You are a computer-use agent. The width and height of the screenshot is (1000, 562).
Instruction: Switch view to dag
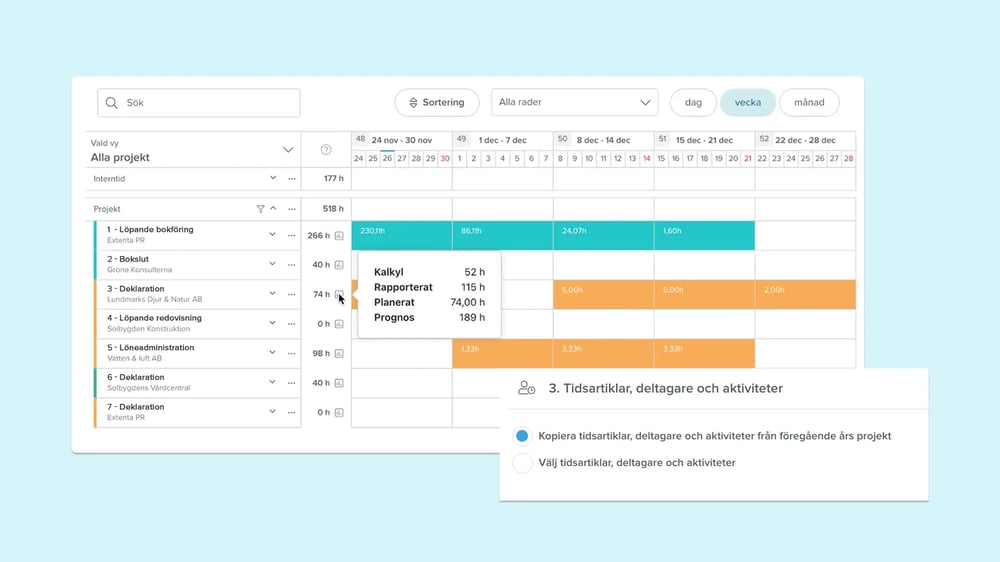coord(692,103)
